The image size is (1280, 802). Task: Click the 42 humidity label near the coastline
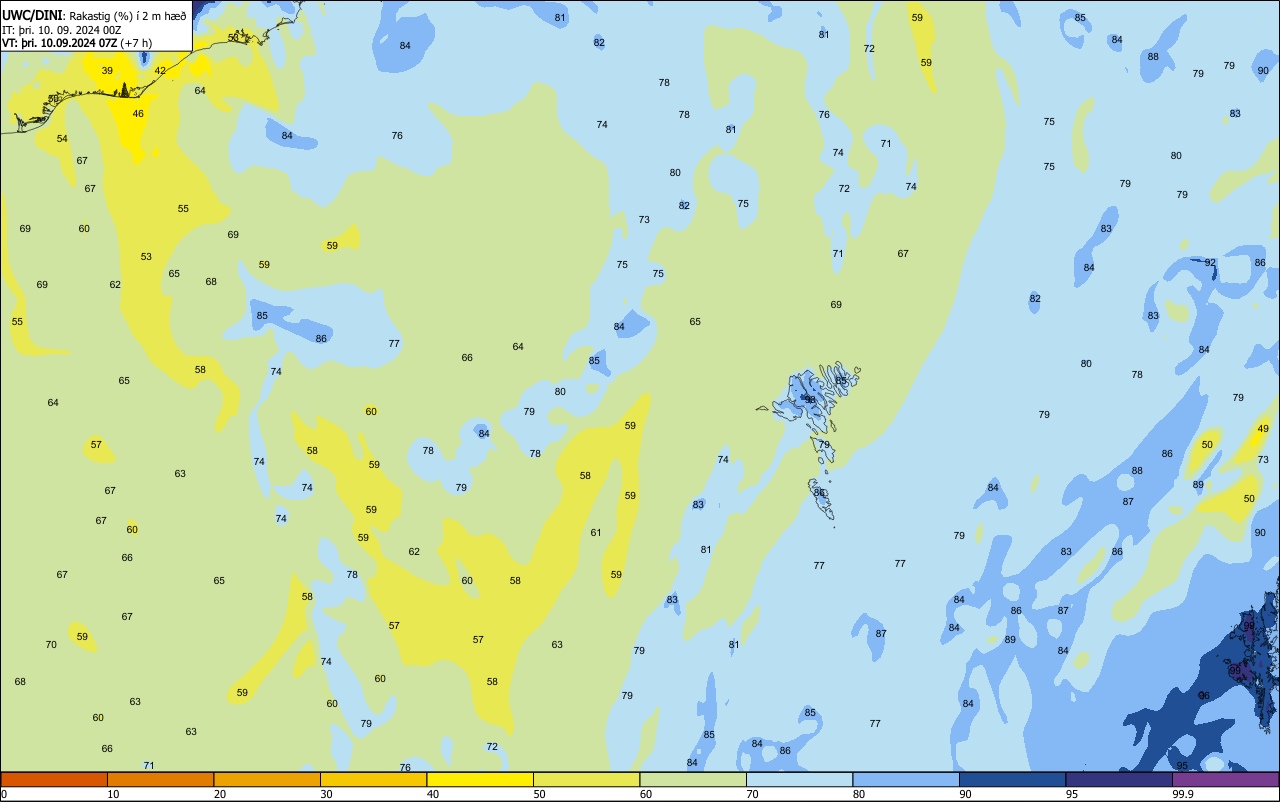(x=160, y=71)
